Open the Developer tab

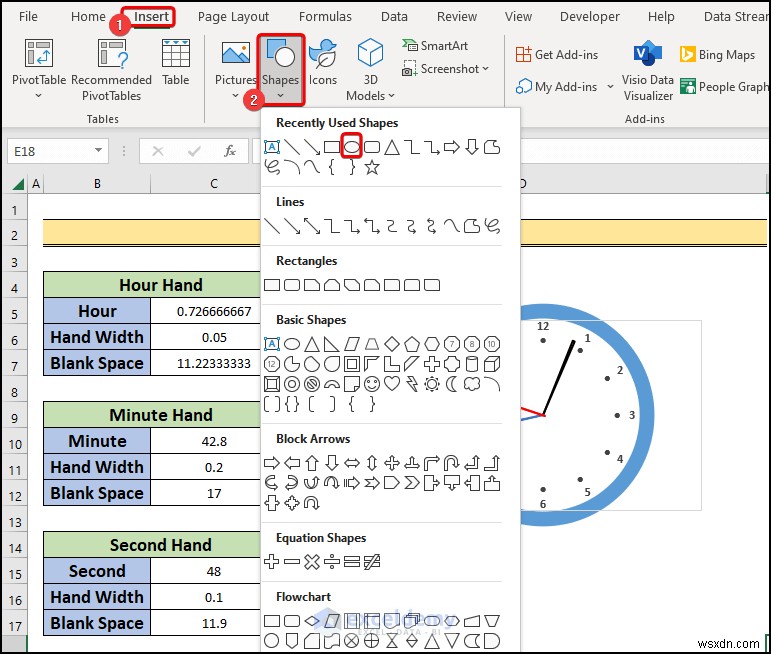pyautogui.click(x=590, y=16)
